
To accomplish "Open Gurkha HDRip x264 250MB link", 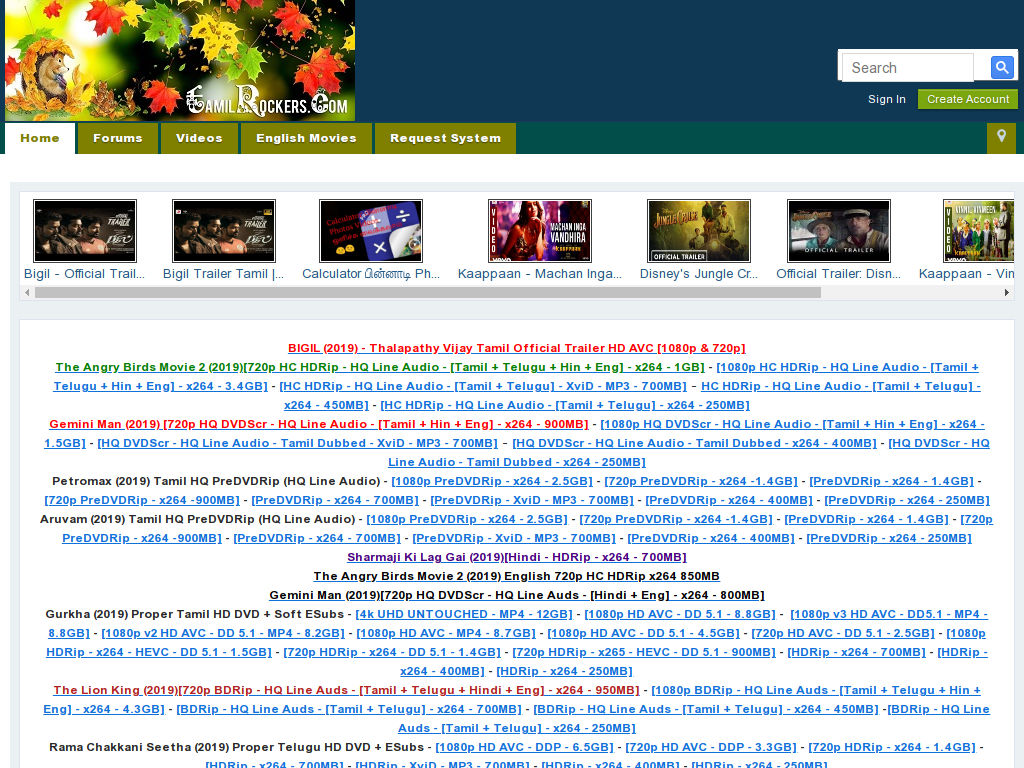I will point(564,671).
